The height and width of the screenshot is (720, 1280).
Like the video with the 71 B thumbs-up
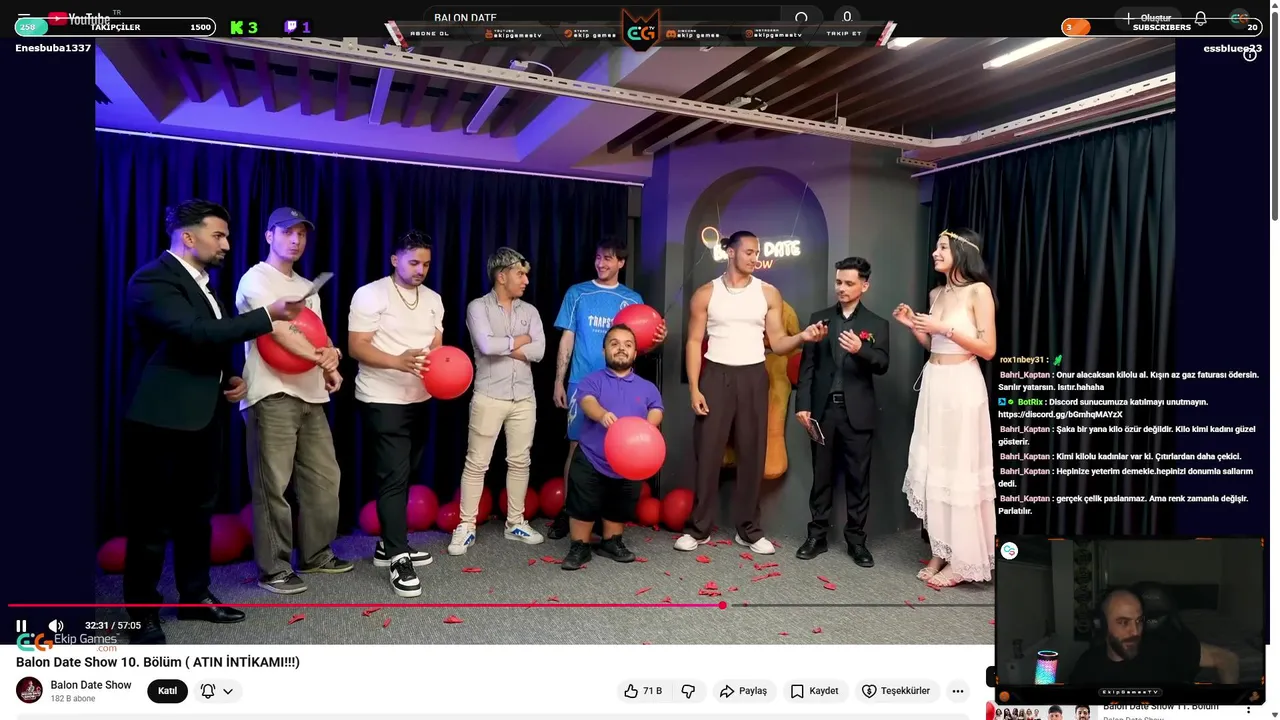643,691
